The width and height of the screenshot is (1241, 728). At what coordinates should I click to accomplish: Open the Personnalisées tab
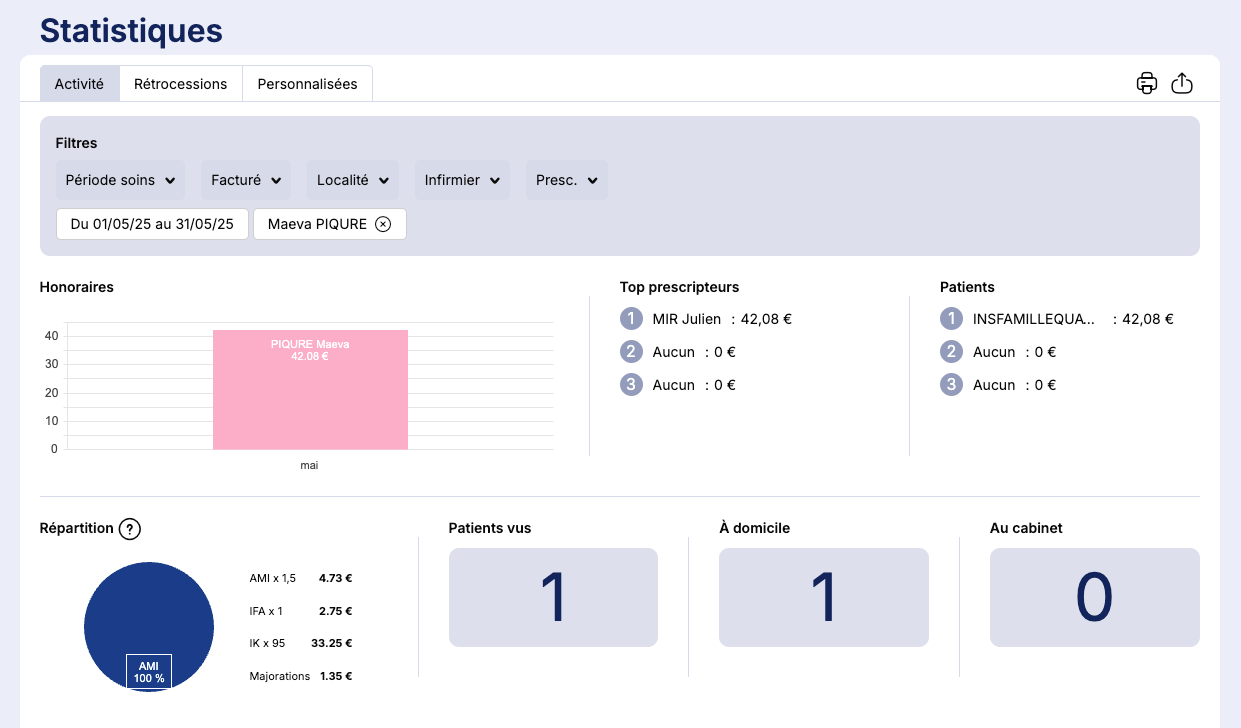(x=307, y=84)
